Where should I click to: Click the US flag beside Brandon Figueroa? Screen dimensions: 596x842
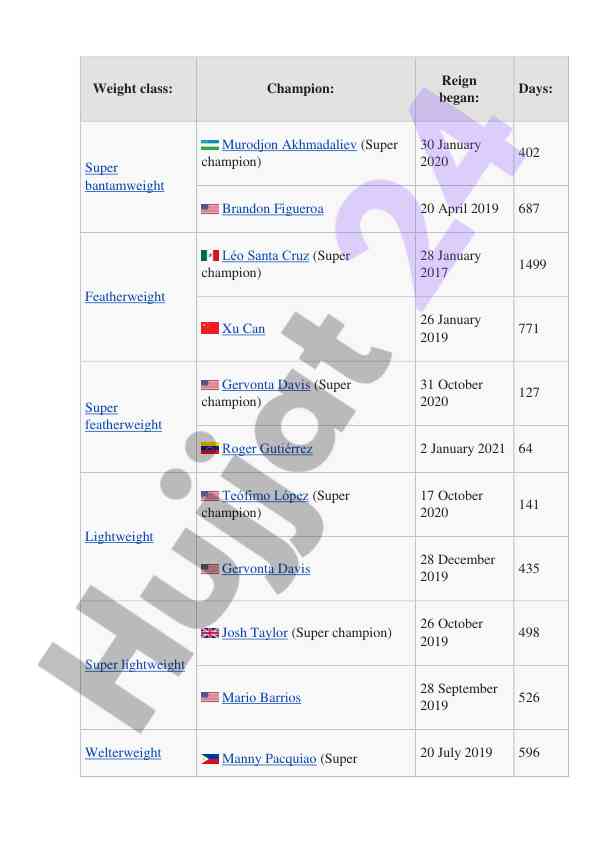pos(209,209)
